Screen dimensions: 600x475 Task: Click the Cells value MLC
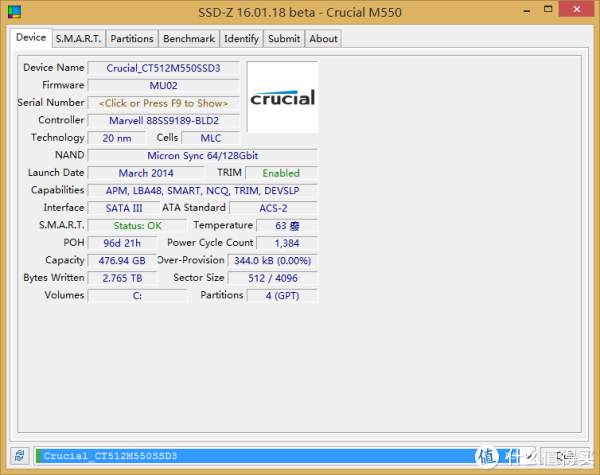coord(211,138)
